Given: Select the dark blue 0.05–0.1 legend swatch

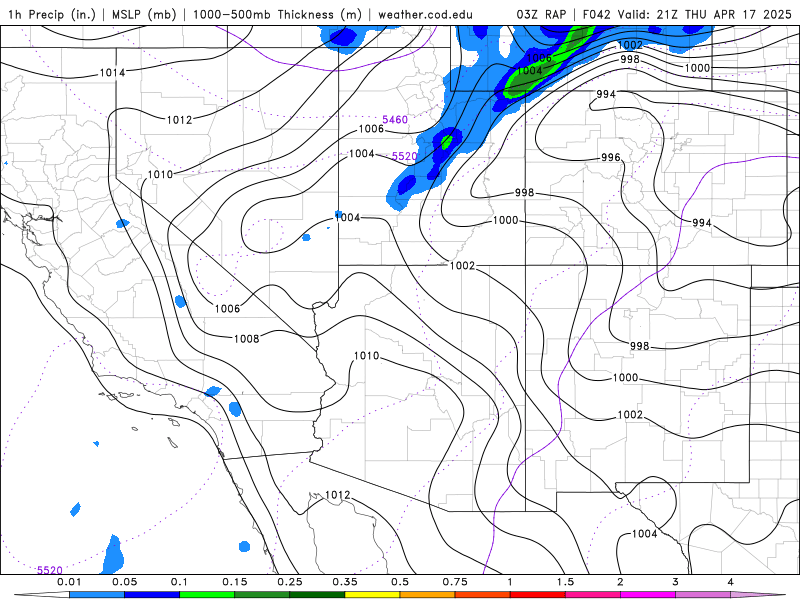Looking at the screenshot, I should 152,595.
